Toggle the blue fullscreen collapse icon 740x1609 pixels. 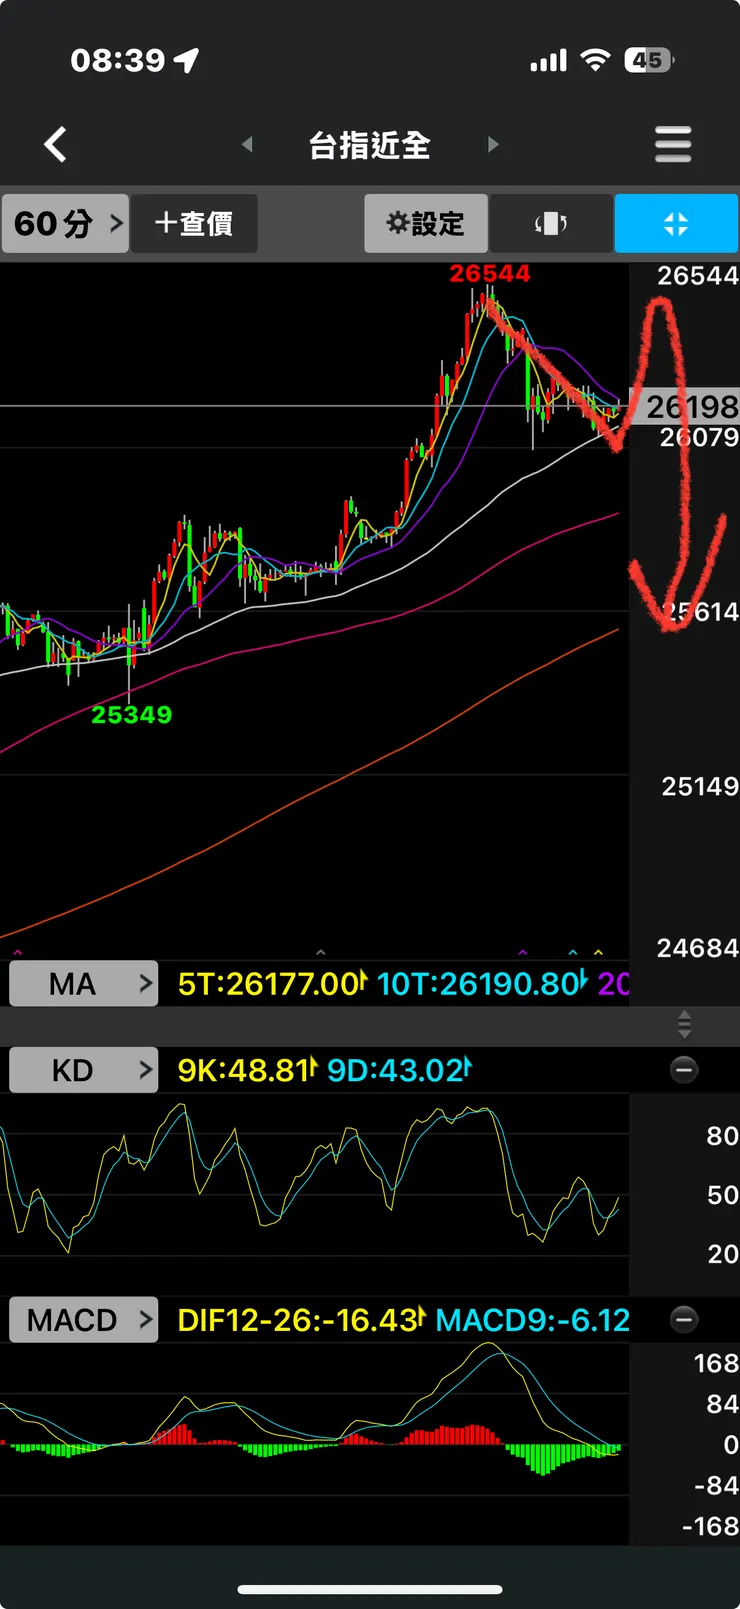[676, 224]
